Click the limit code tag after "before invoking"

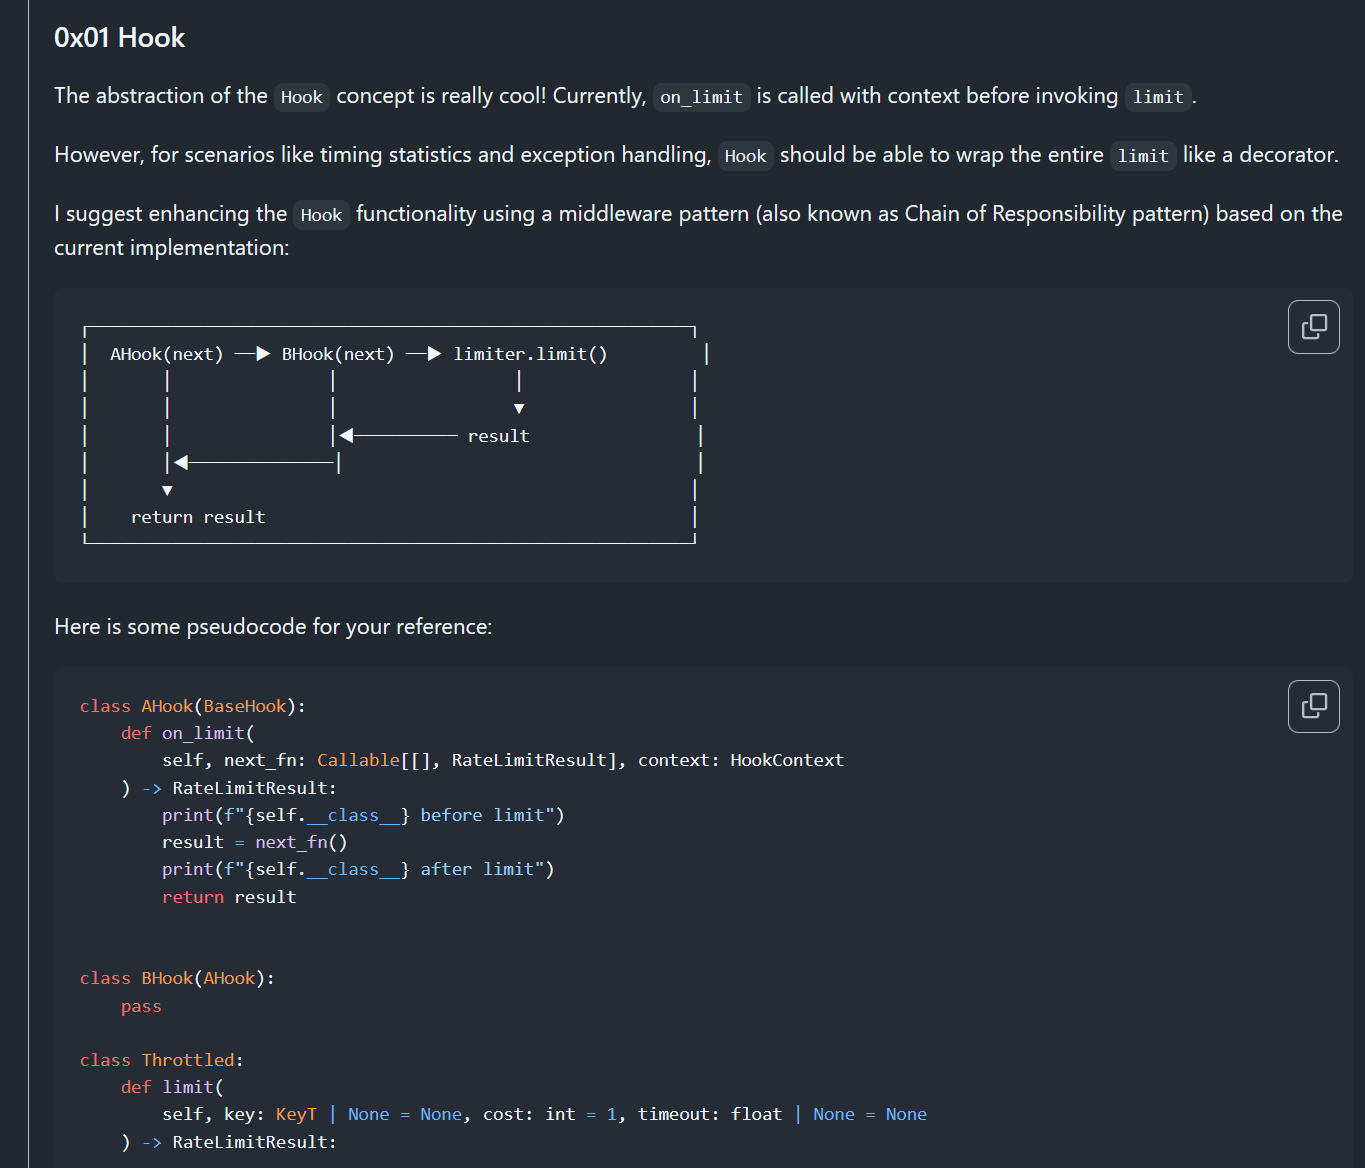point(1157,97)
